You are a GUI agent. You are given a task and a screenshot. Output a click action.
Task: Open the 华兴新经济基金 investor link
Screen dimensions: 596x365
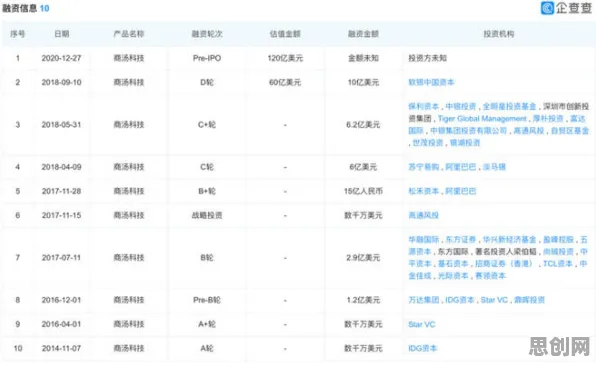click(x=509, y=240)
